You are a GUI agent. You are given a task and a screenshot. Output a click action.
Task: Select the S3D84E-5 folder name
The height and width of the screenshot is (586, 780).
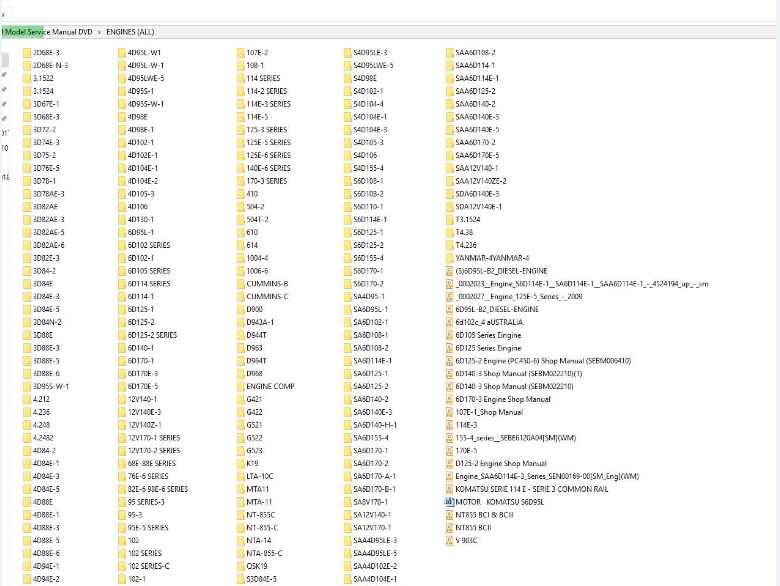262,579
